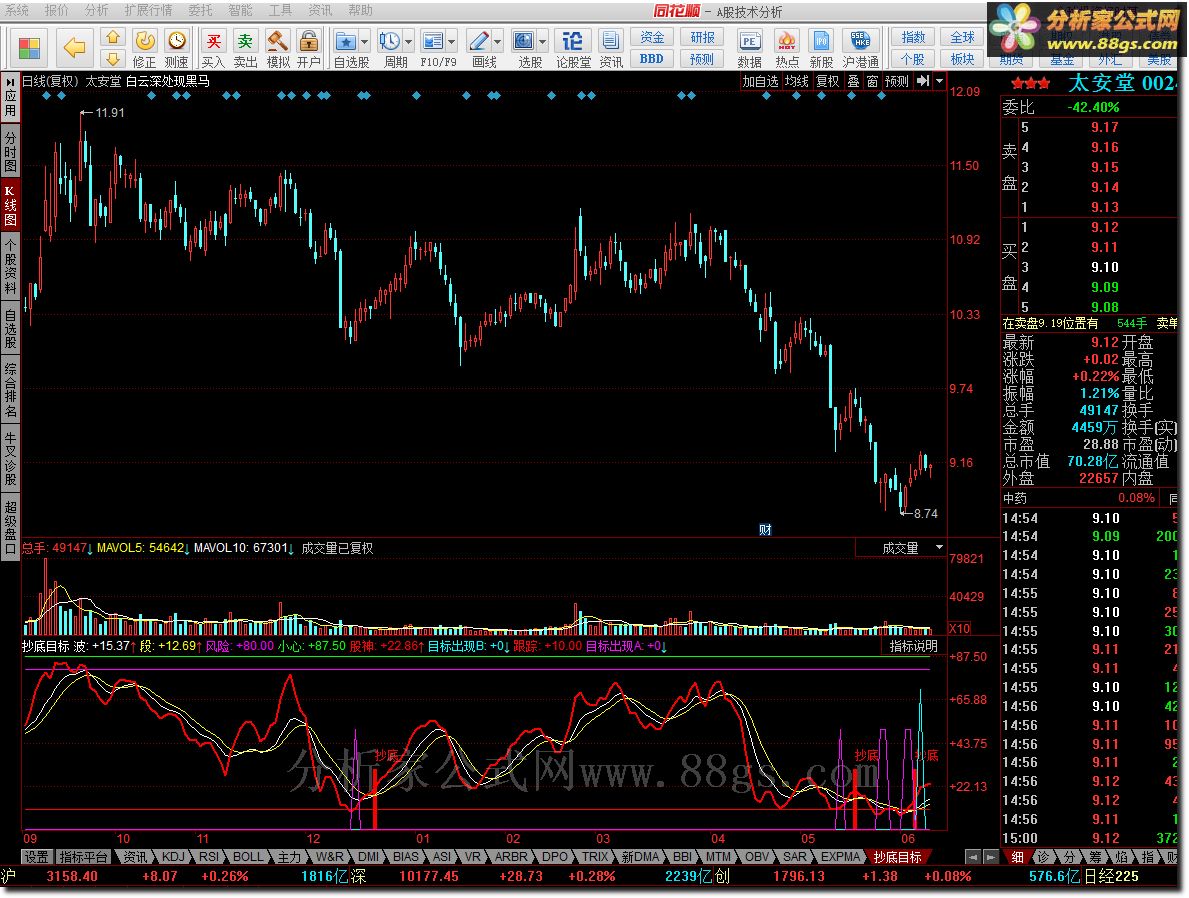Screen dimensions: 1189x898
Task: Open the 帮助 menu
Action: click(x=361, y=10)
